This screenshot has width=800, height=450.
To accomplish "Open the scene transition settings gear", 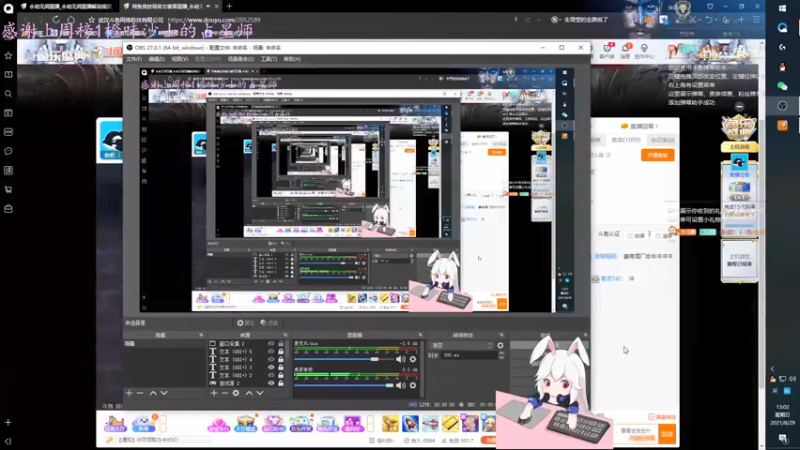I will [x=500, y=345].
